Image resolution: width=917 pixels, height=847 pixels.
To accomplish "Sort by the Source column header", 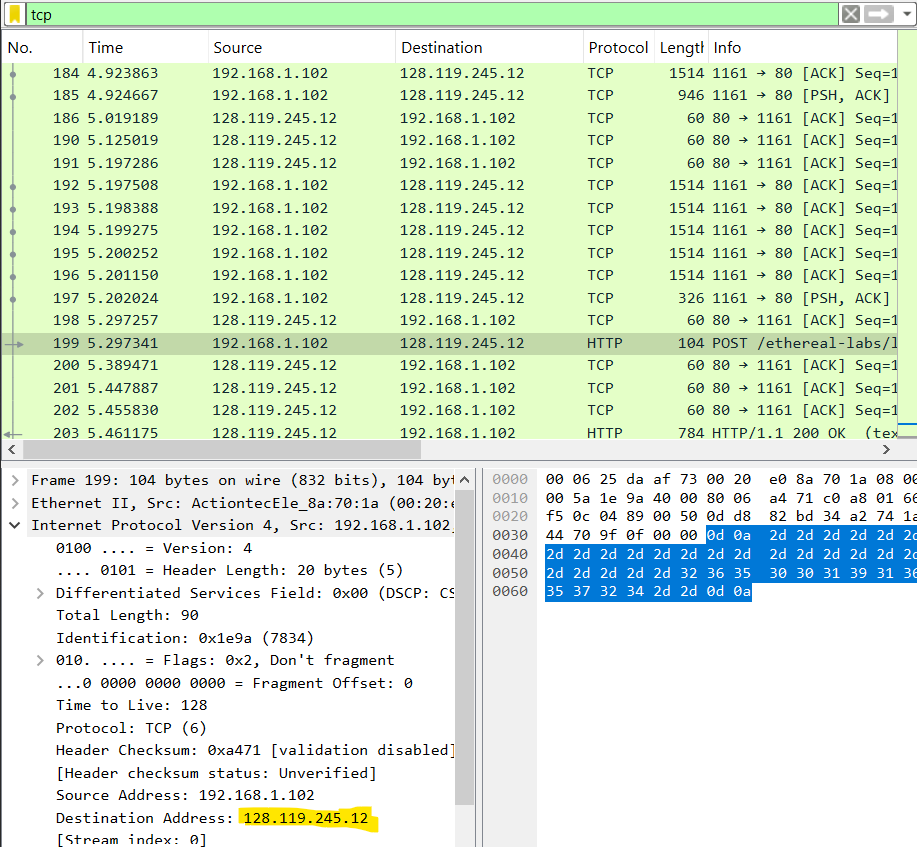I will click(302, 47).
